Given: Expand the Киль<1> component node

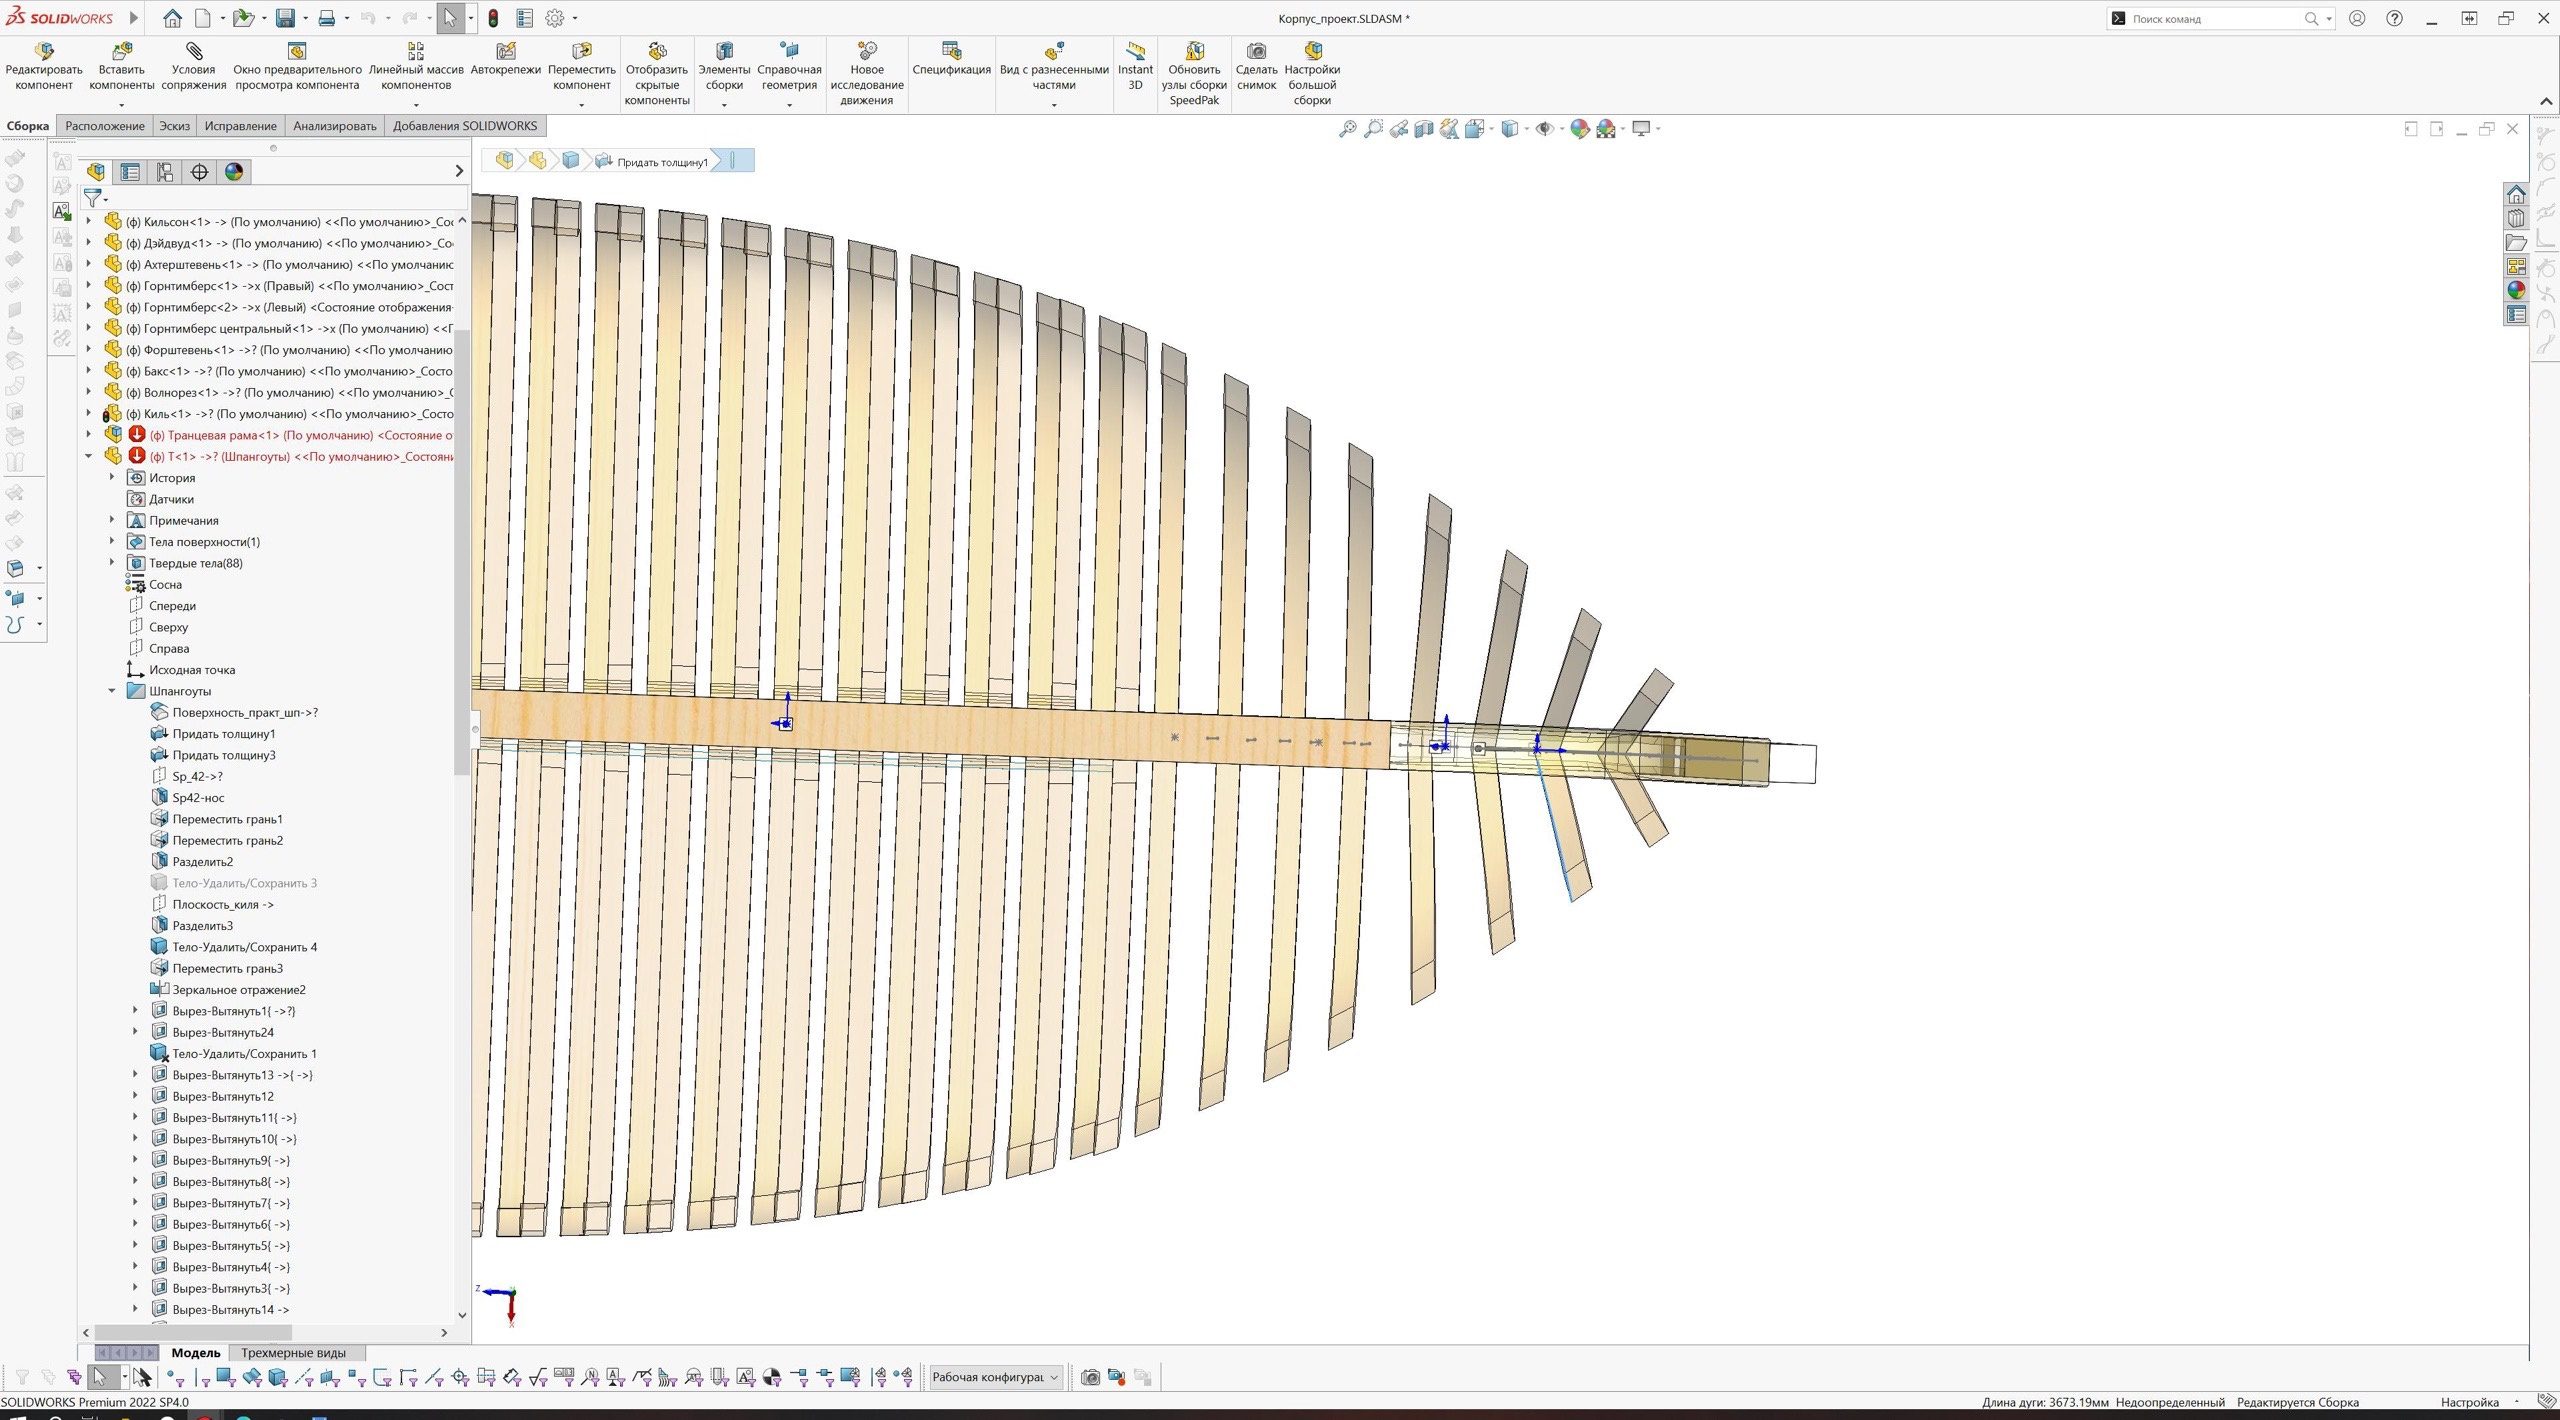Looking at the screenshot, I should click(88, 414).
